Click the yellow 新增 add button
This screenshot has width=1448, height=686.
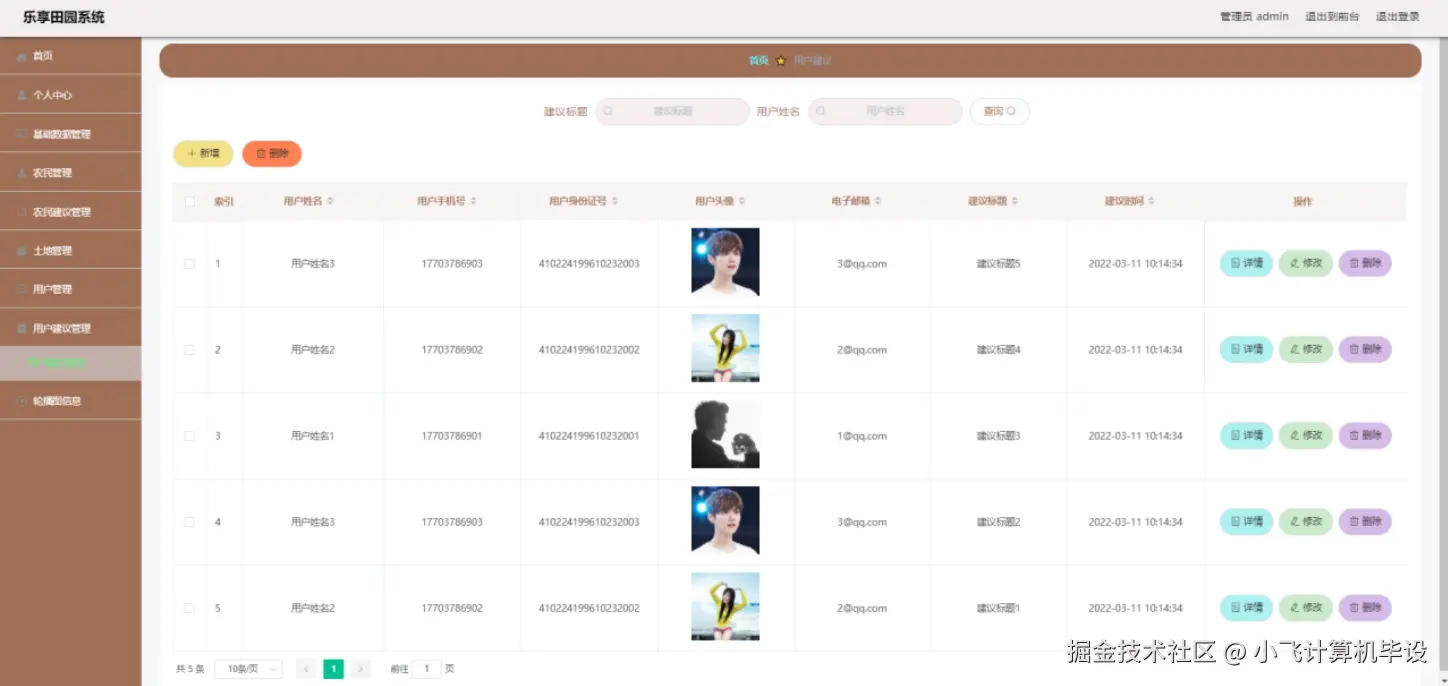pos(203,154)
